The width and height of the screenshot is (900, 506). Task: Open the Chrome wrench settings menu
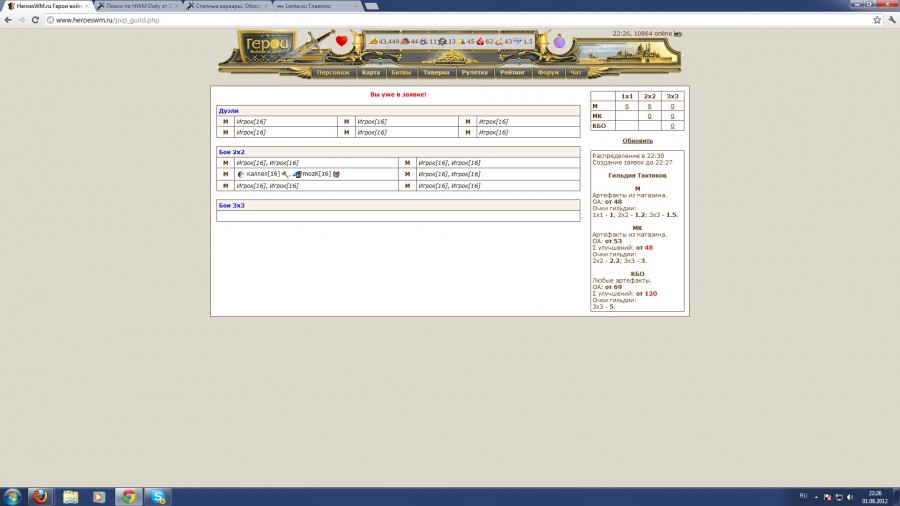tap(892, 20)
